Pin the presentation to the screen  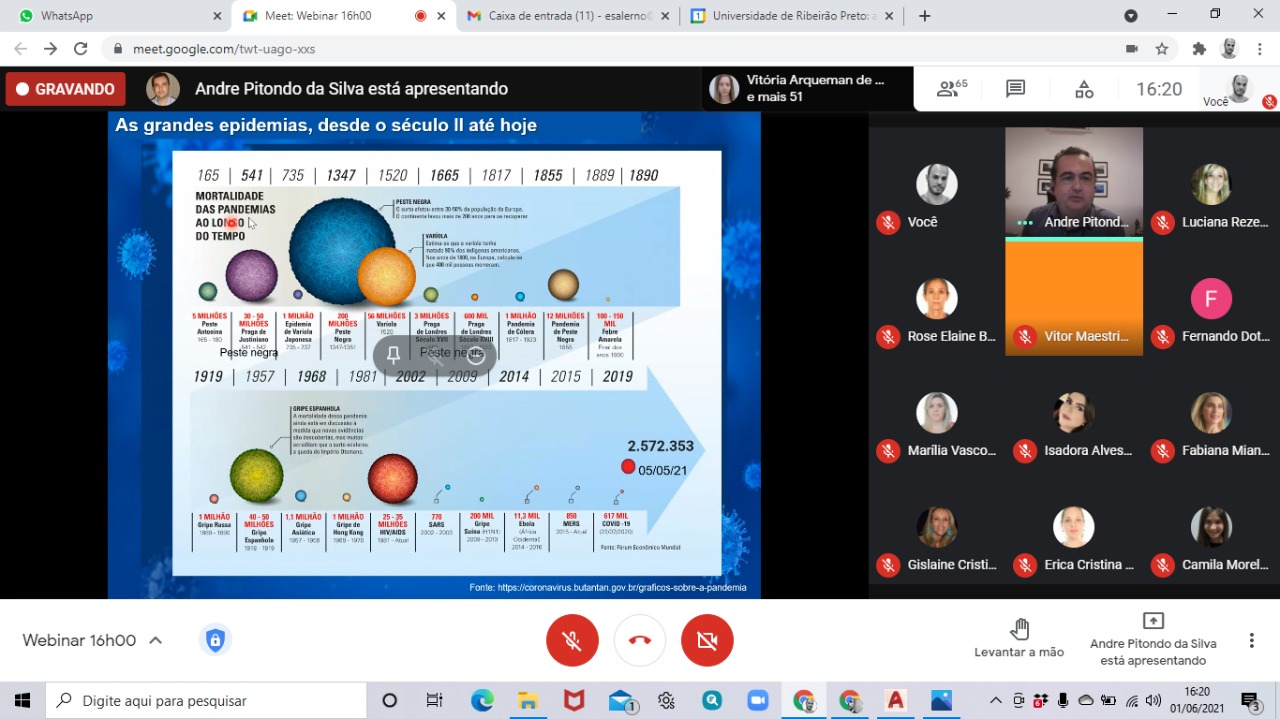[x=394, y=354]
